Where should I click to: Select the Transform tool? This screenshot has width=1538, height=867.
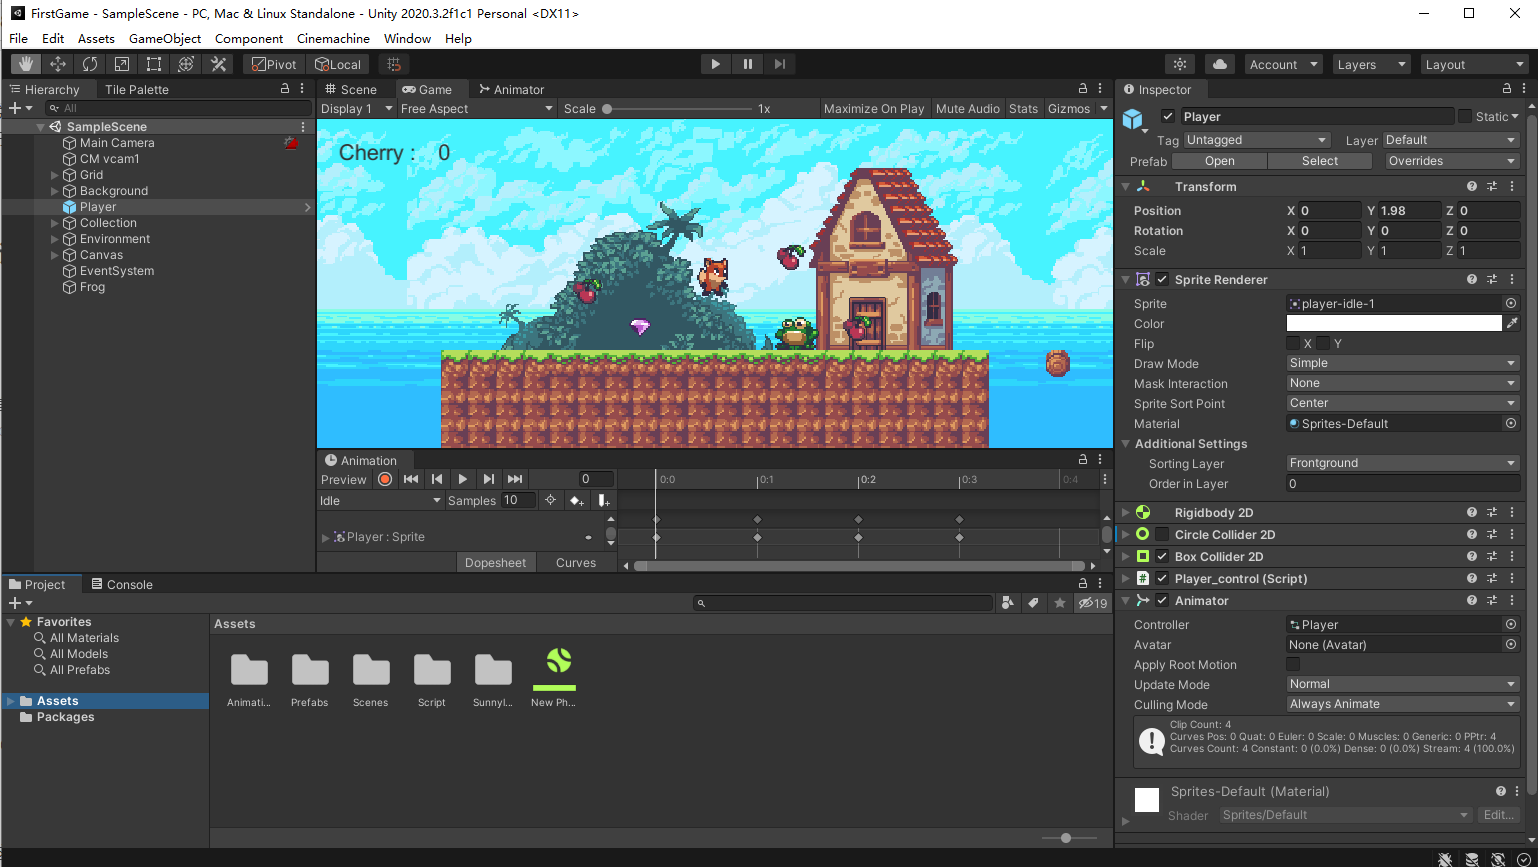[x=186, y=64]
